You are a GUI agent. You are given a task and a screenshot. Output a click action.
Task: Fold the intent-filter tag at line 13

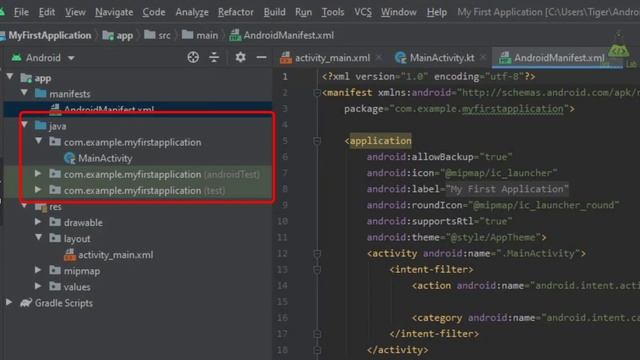317,270
